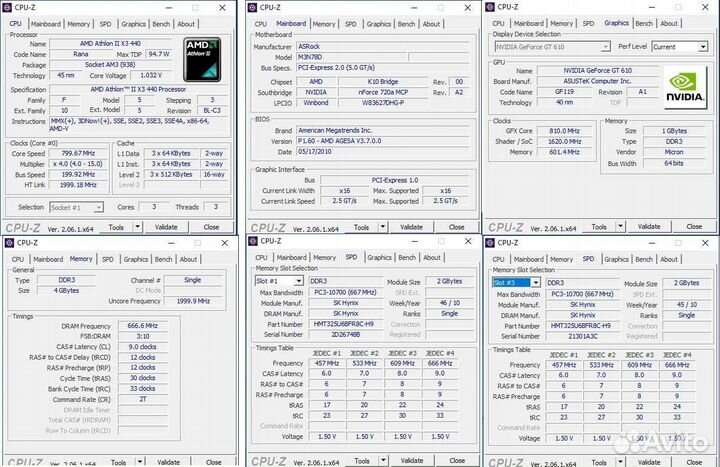Click the DRAM Frequency value 666.6 MHz

142,326
